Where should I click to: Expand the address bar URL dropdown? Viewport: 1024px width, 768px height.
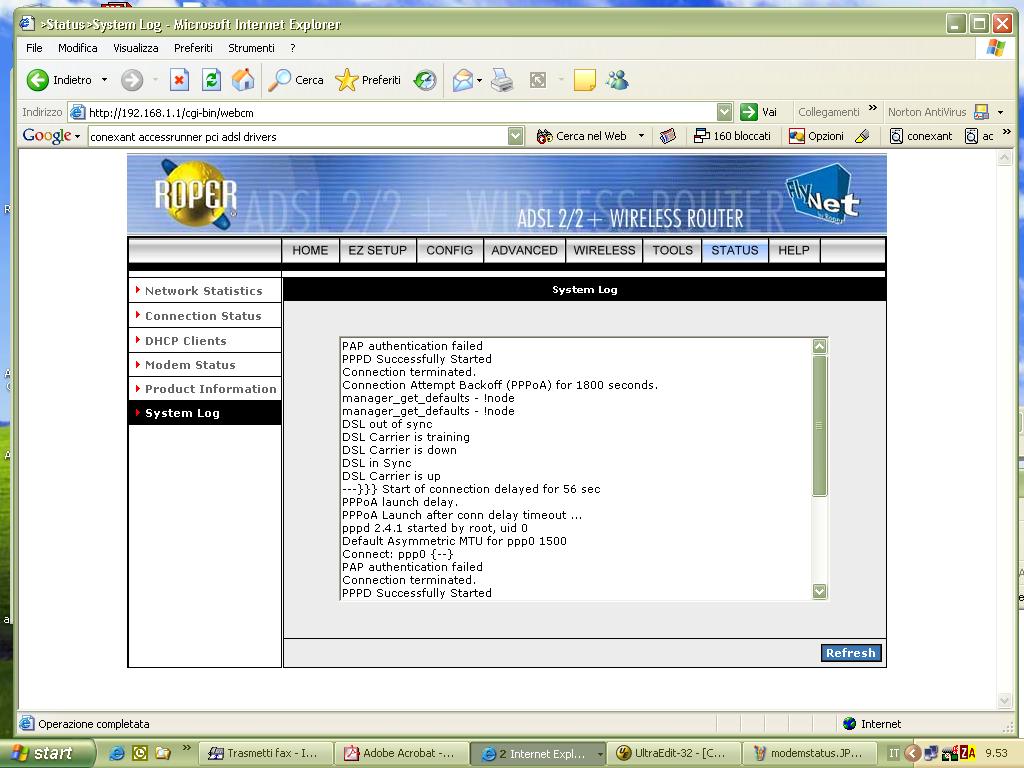725,112
